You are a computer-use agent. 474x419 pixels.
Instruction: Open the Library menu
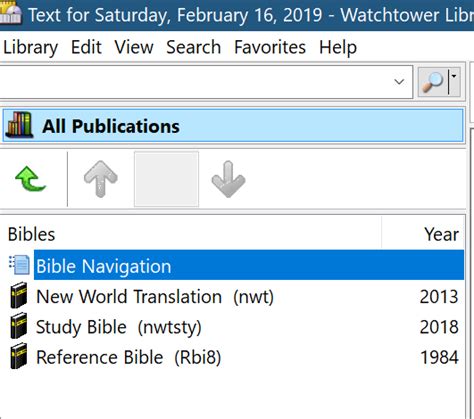[x=30, y=47]
